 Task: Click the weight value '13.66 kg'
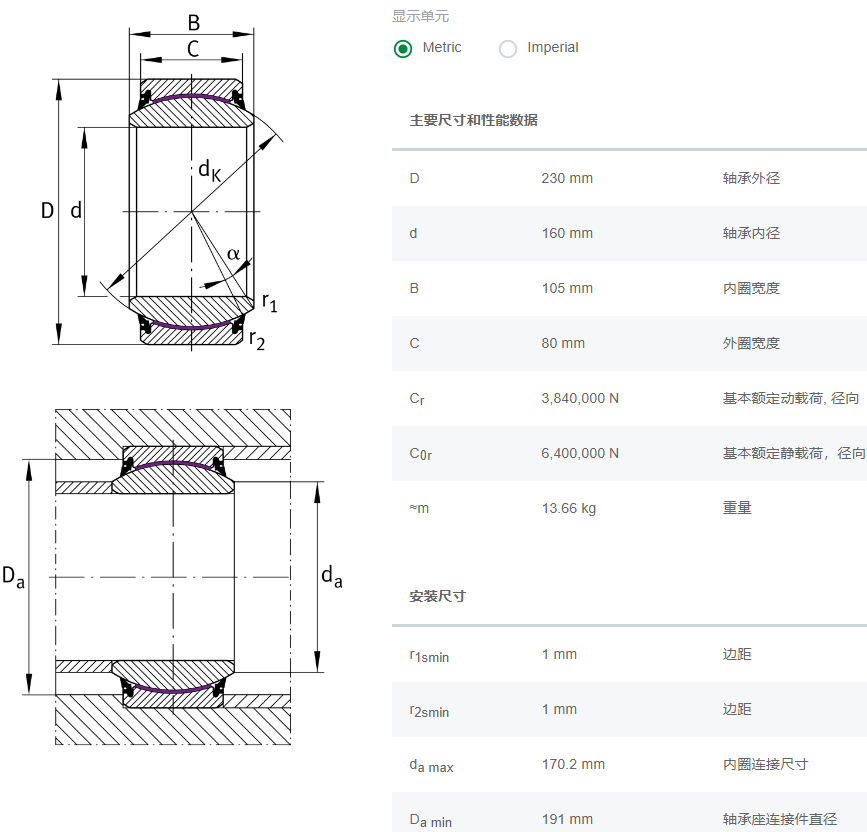[568, 508]
